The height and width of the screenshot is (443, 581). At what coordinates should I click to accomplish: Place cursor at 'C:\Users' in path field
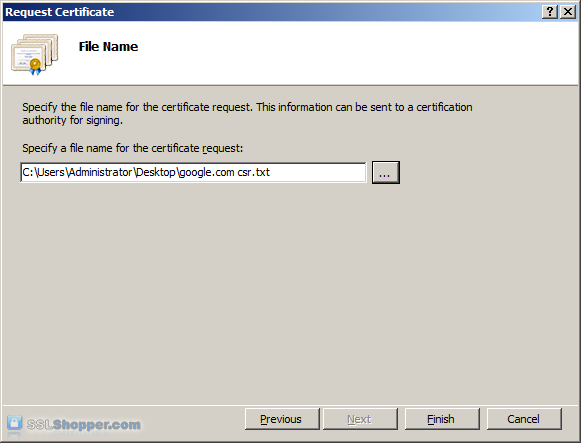44,172
